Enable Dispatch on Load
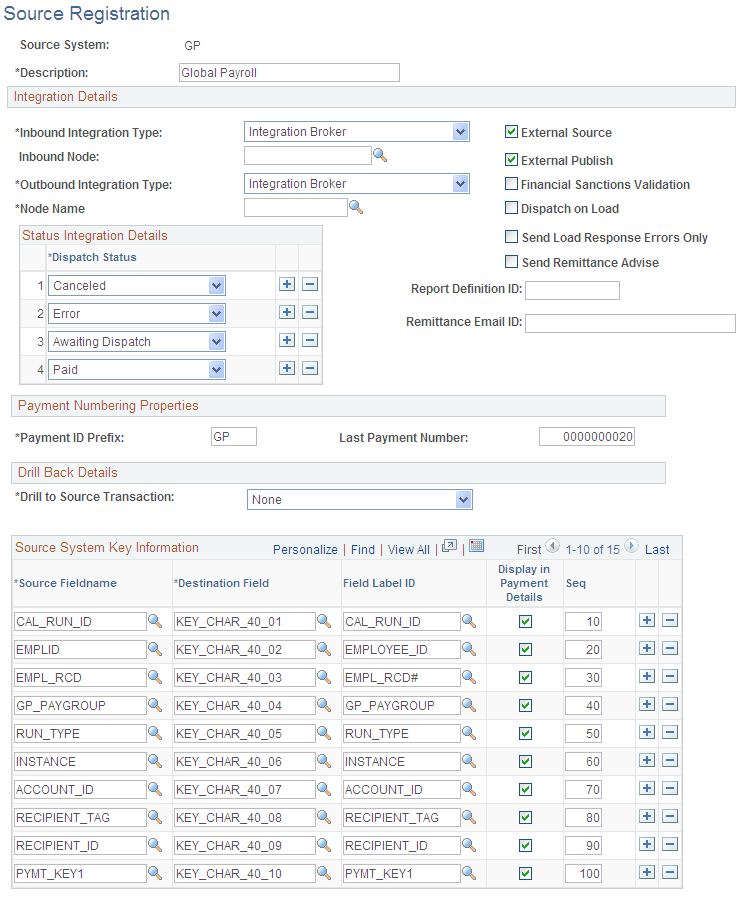This screenshot has height=897, width=743. tap(511, 208)
